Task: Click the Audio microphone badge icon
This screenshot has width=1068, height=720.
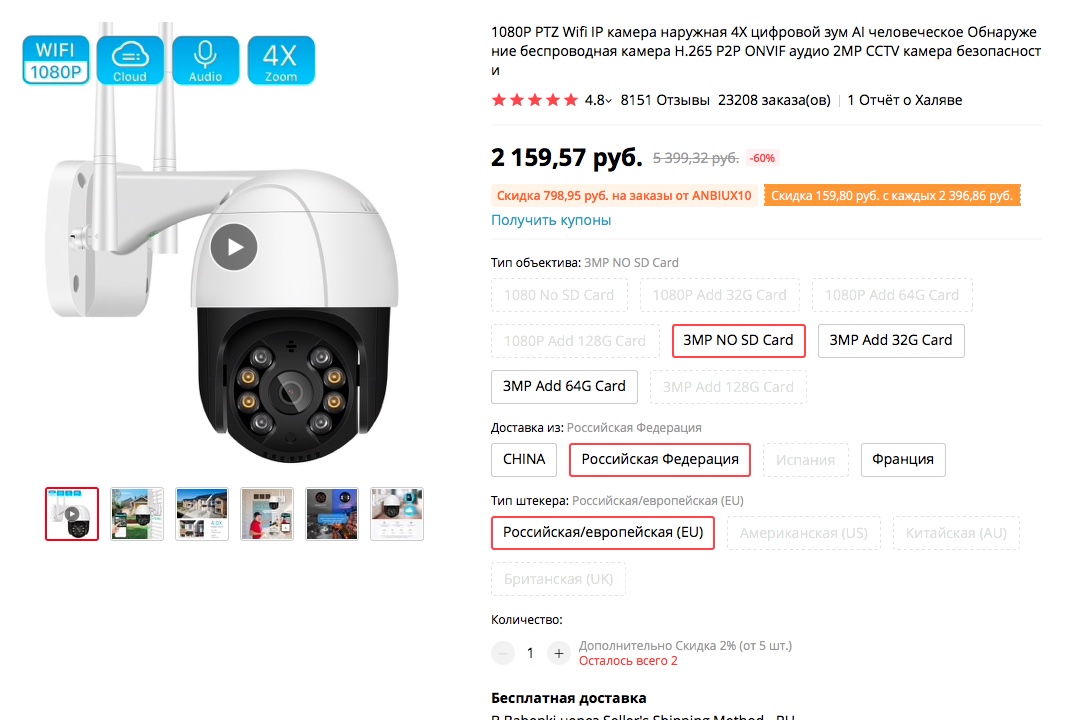Action: pos(205,60)
